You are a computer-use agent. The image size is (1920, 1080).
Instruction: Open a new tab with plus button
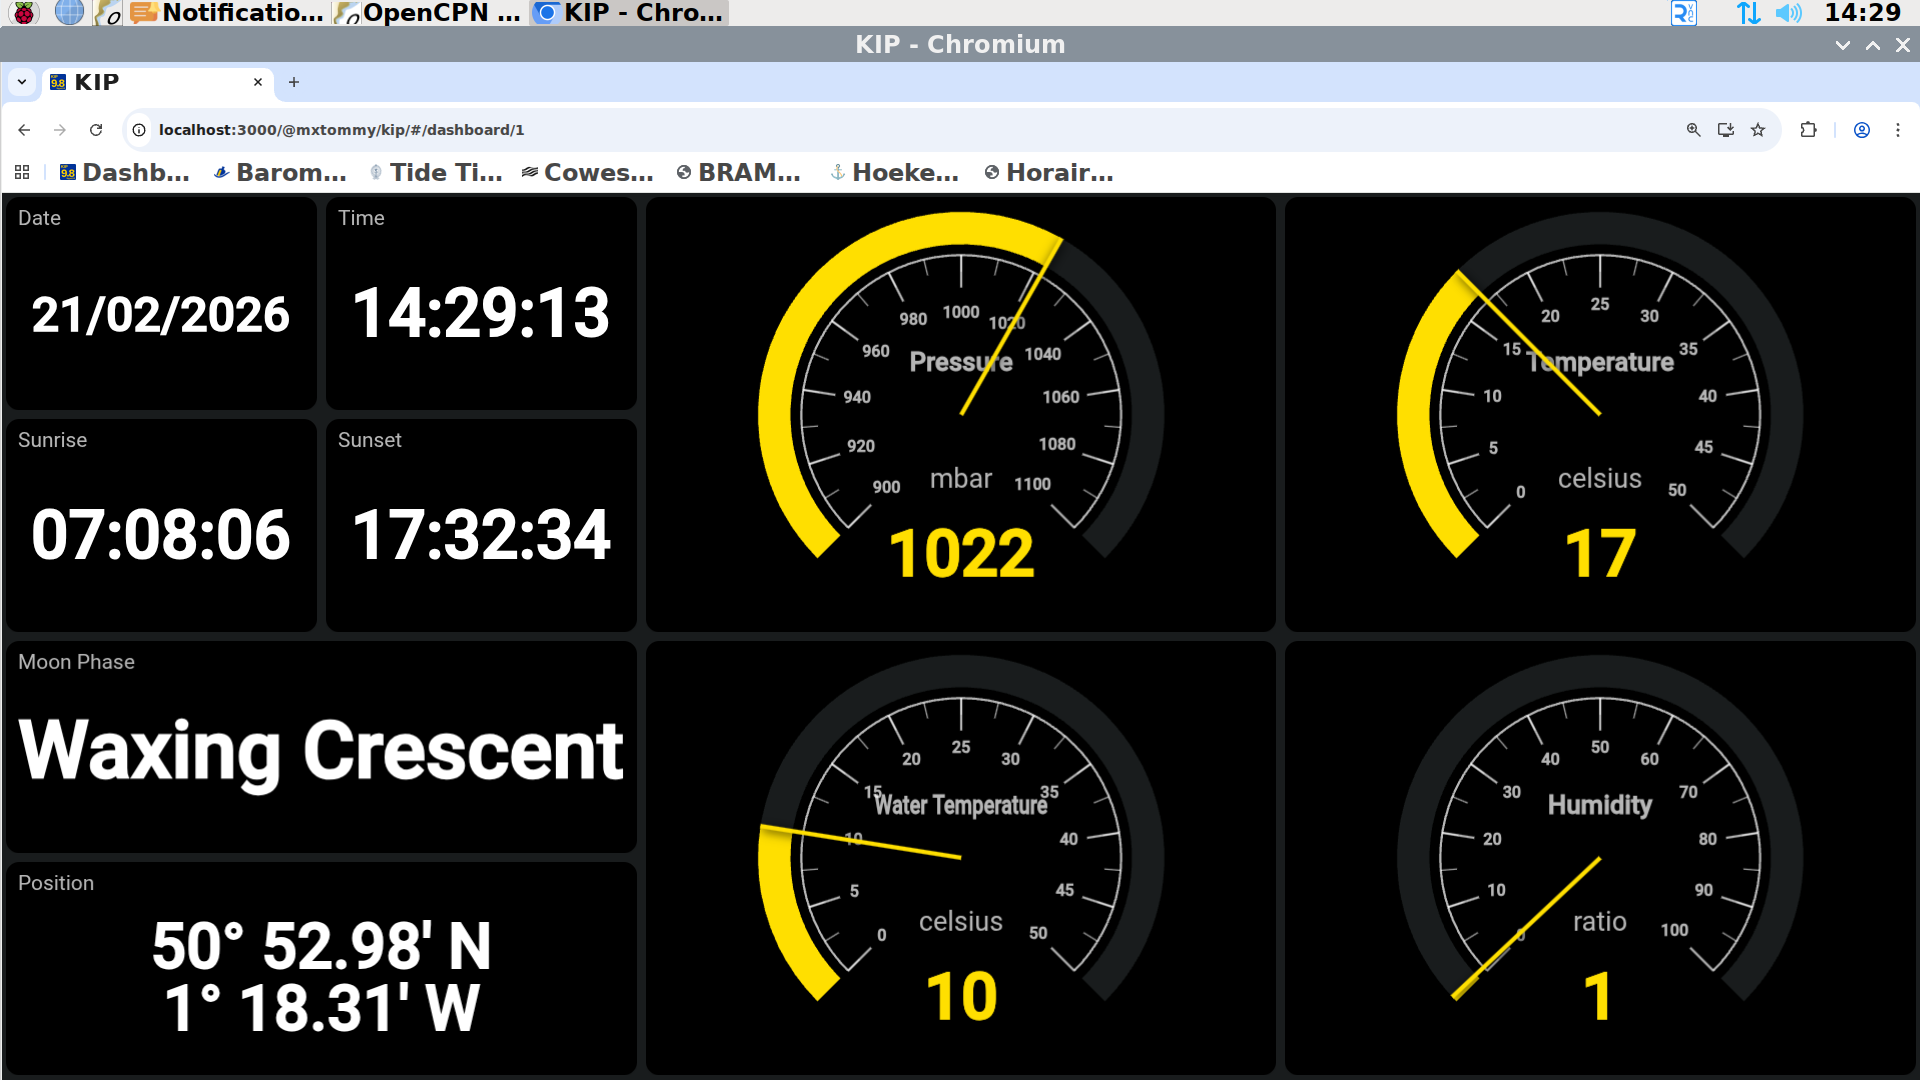click(x=294, y=82)
